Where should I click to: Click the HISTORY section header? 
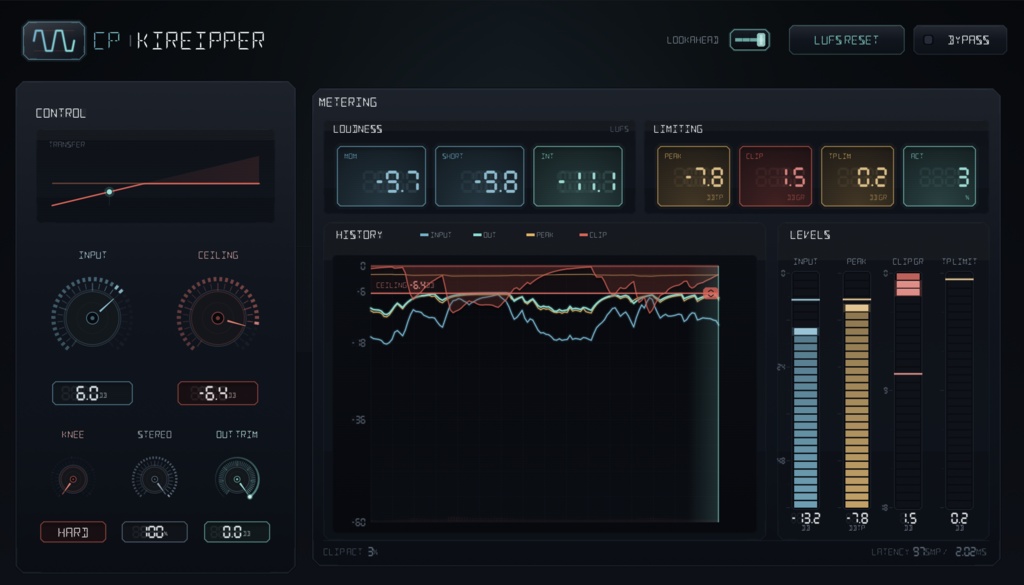359,235
